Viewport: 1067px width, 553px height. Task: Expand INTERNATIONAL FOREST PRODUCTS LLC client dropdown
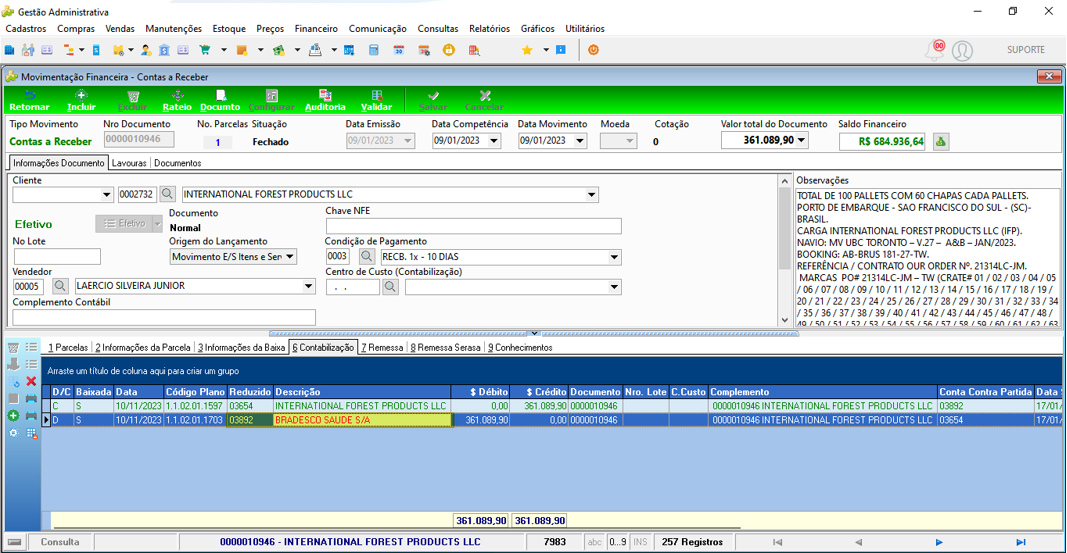click(591, 195)
